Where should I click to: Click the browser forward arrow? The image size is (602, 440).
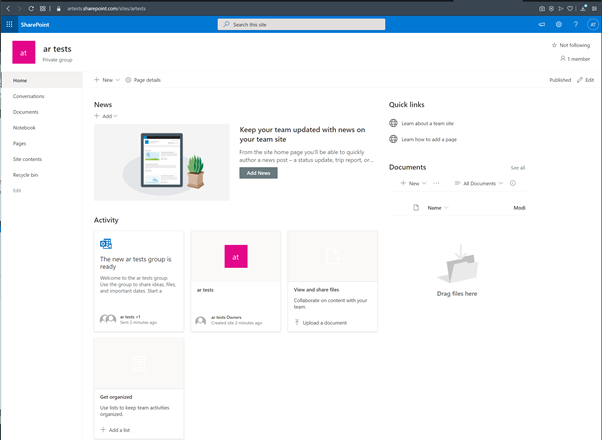click(19, 8)
